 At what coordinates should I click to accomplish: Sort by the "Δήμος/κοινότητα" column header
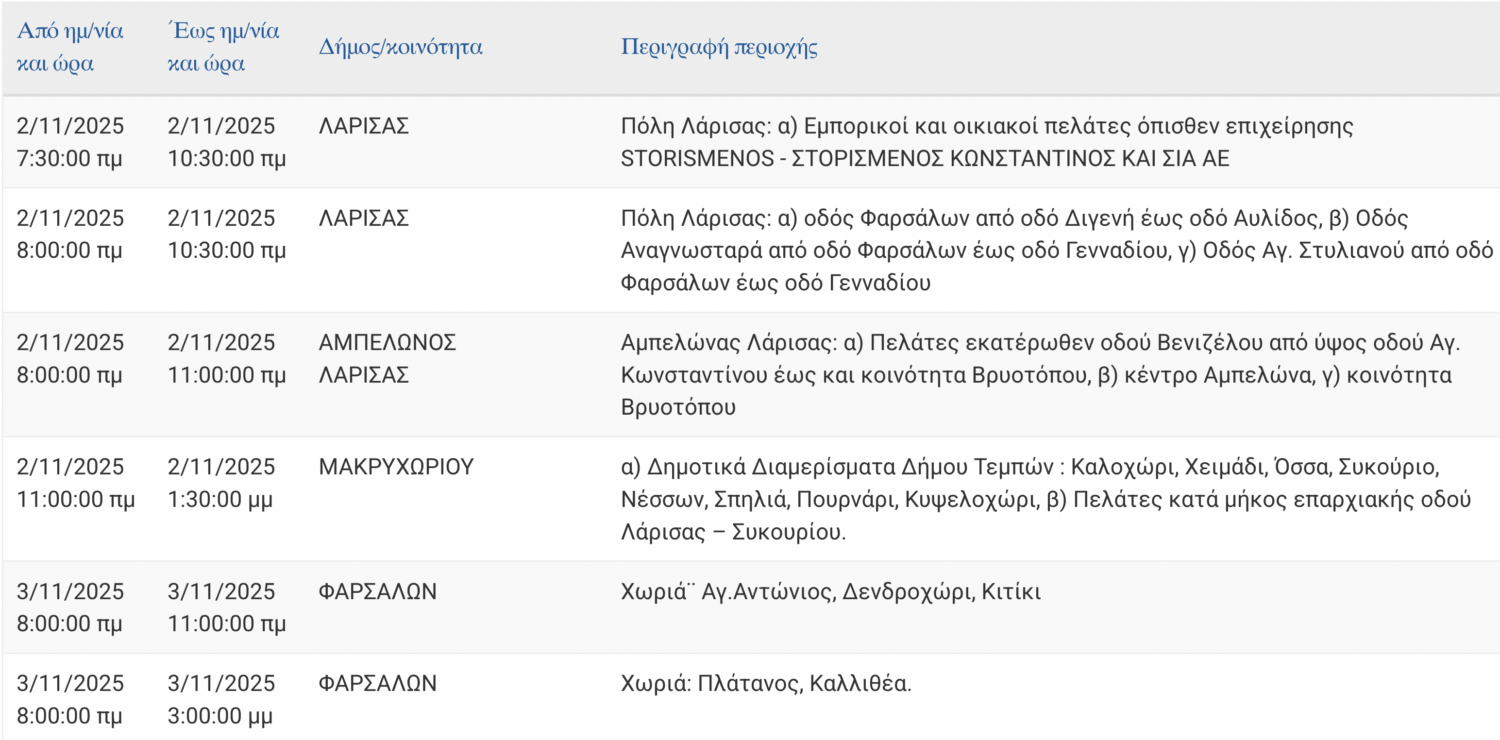click(400, 47)
